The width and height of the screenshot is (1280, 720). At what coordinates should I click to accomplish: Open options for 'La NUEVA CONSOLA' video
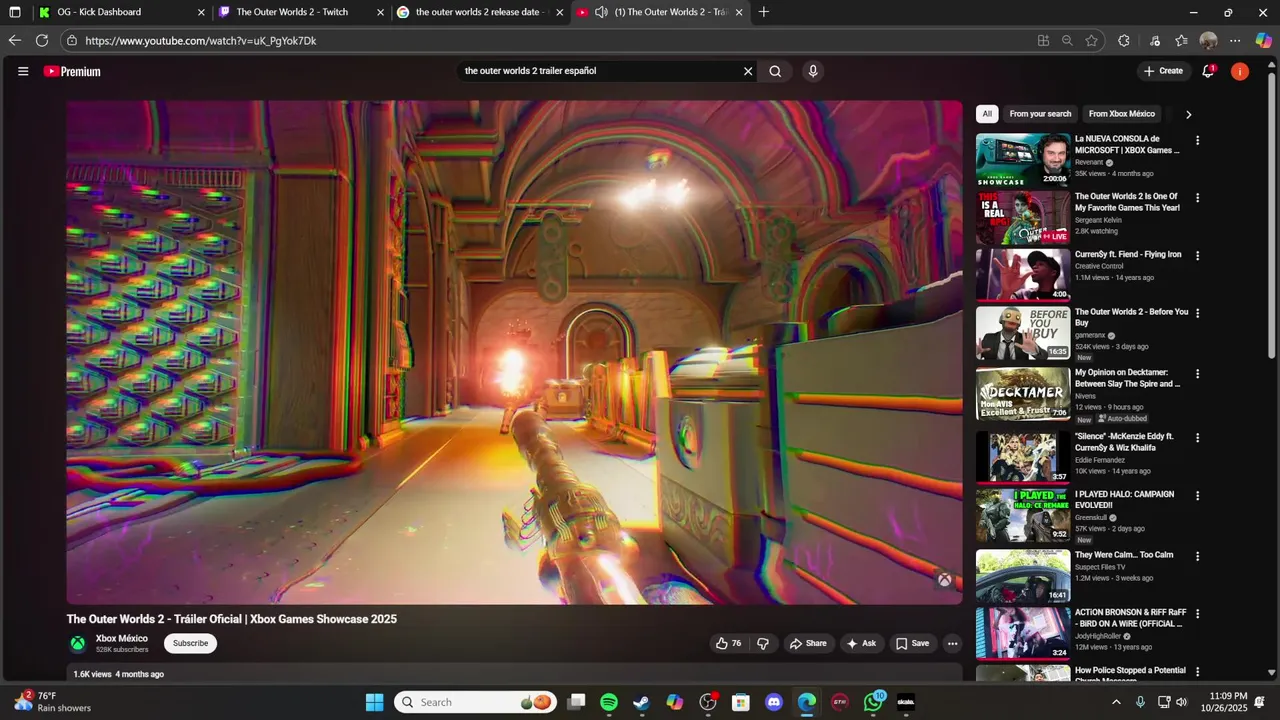tap(1197, 141)
